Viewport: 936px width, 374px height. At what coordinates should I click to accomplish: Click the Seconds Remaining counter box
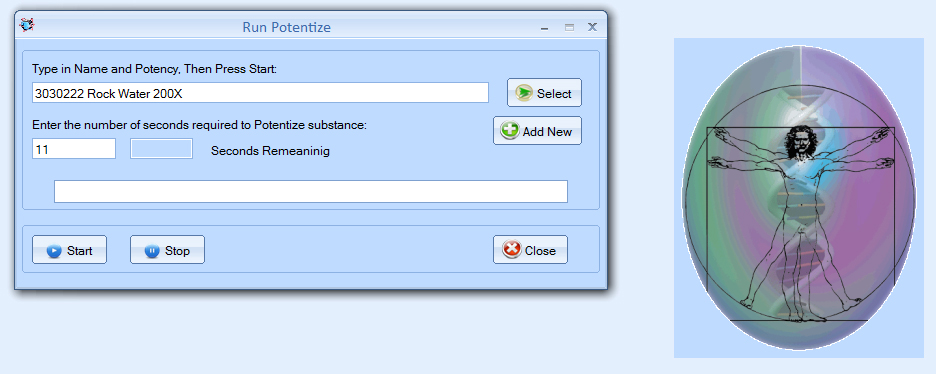click(x=161, y=149)
